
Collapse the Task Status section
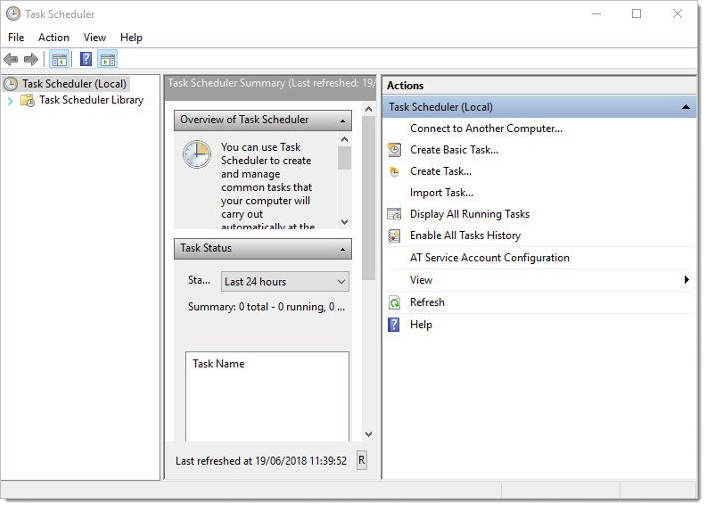[x=343, y=249]
